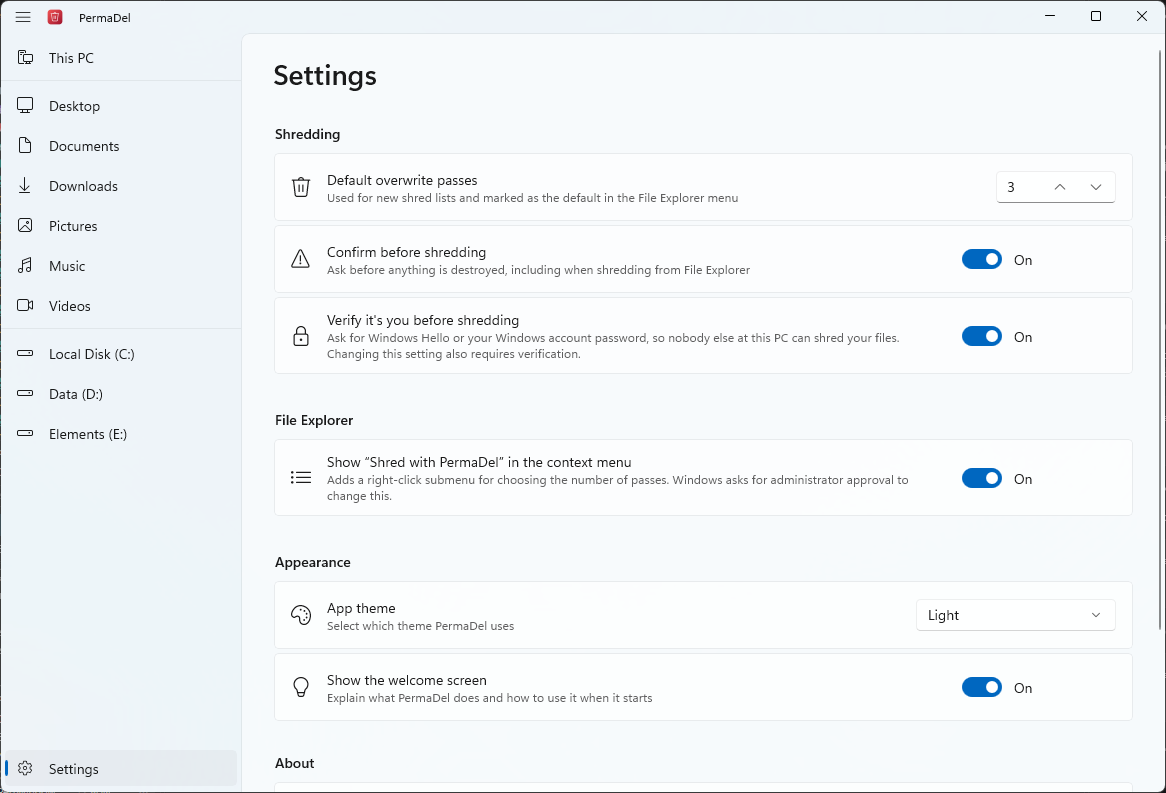Click the Documents page icon
Viewport: 1166px width, 793px height.
point(25,145)
